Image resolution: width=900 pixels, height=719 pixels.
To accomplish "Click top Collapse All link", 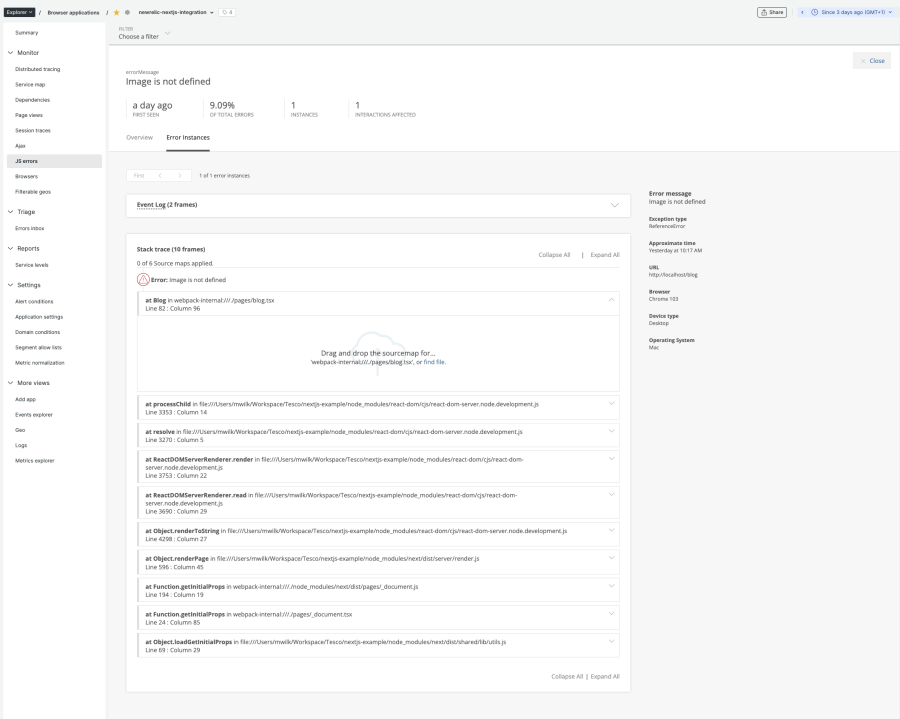I will click(x=554, y=255).
